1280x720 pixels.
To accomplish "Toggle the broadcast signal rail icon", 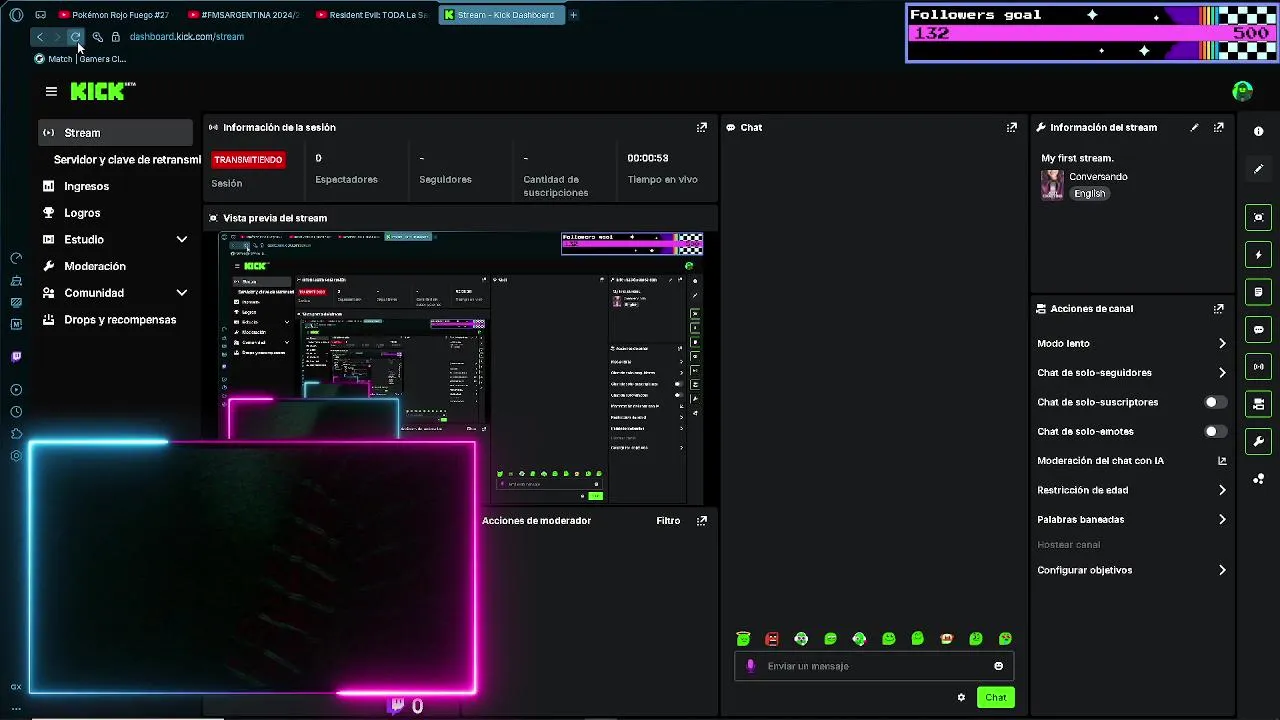I will pyautogui.click(x=1259, y=367).
